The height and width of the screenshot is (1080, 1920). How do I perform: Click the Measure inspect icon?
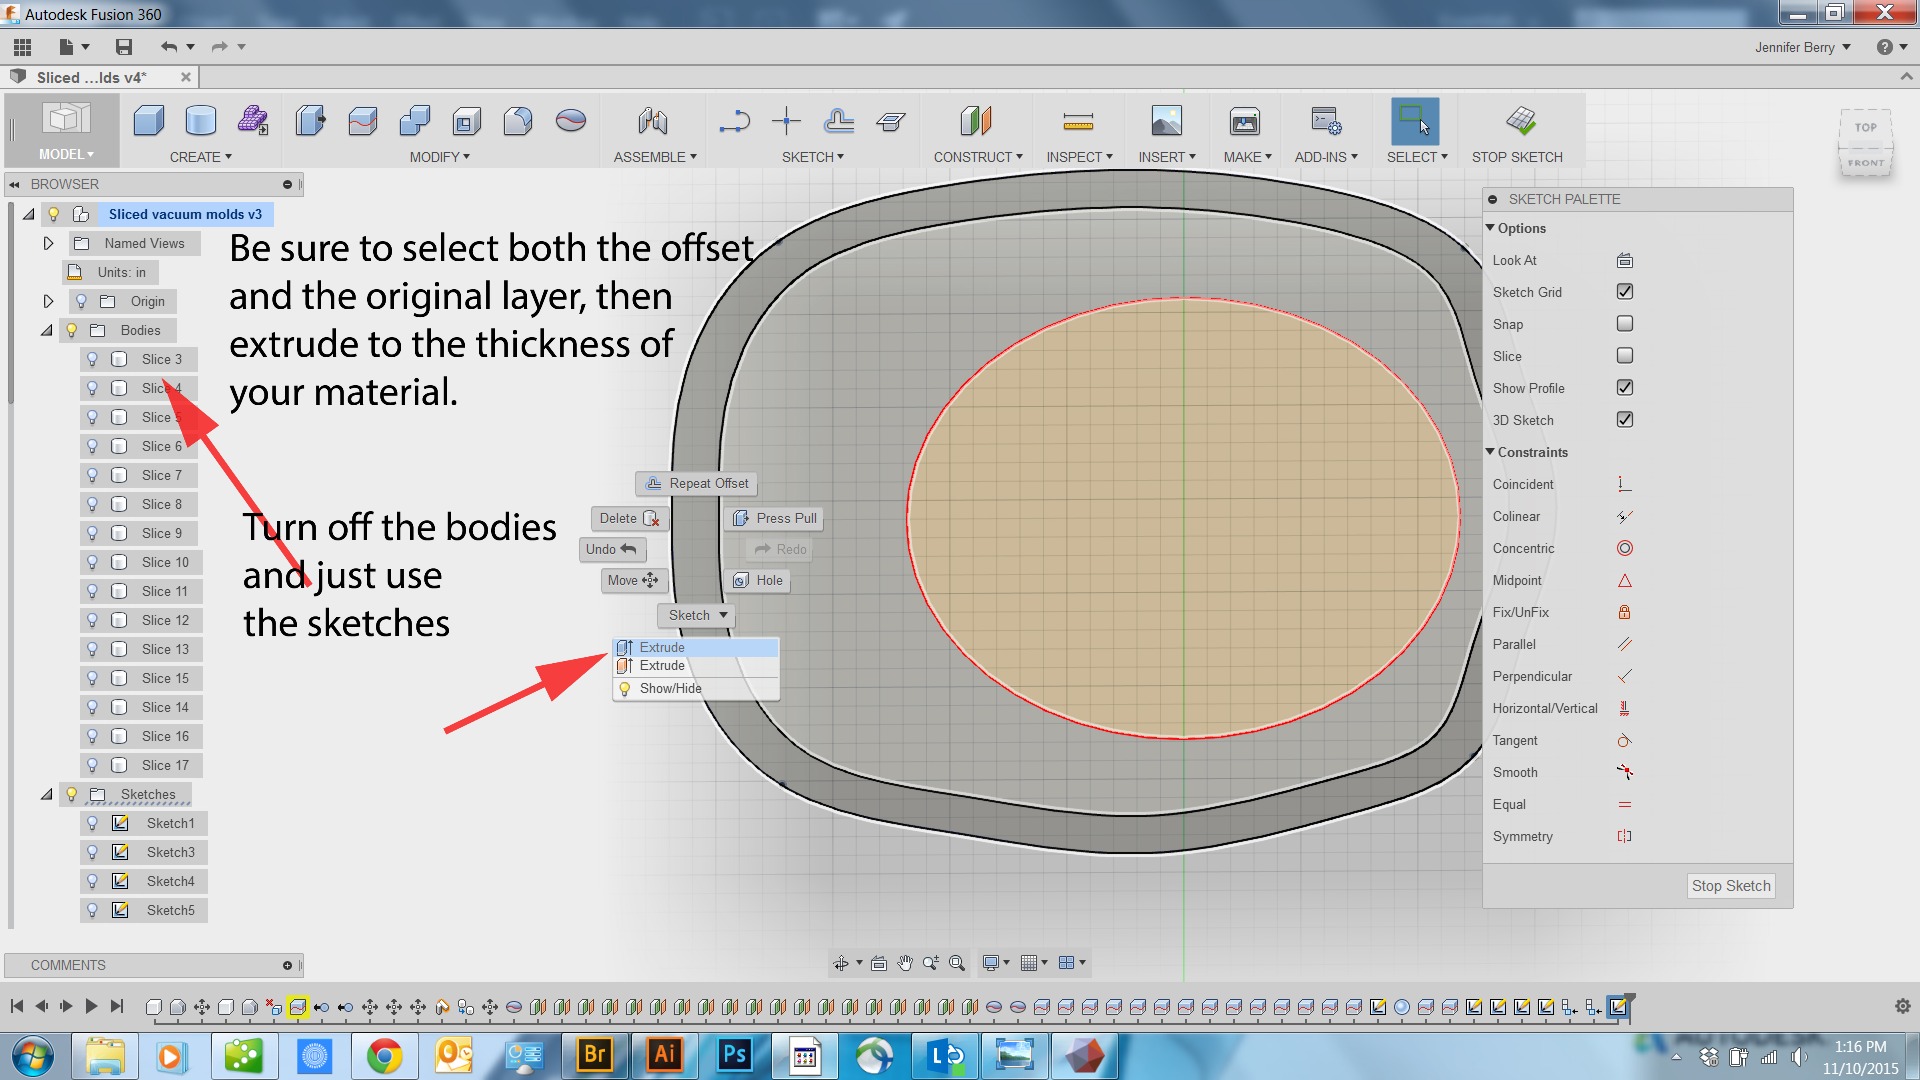click(1077, 121)
